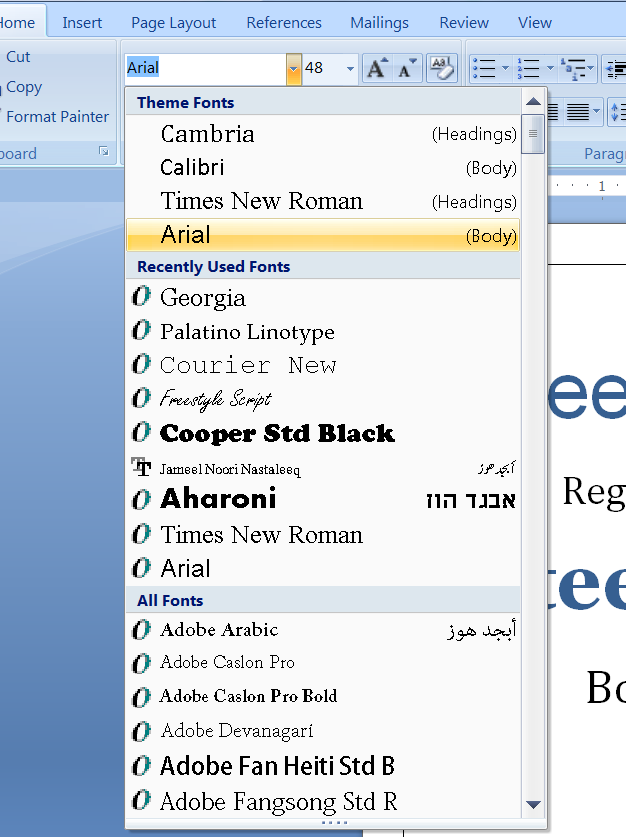Screen dimensions: 626x837
Task: Open the font size dropdown arrow
Action: [x=350, y=68]
